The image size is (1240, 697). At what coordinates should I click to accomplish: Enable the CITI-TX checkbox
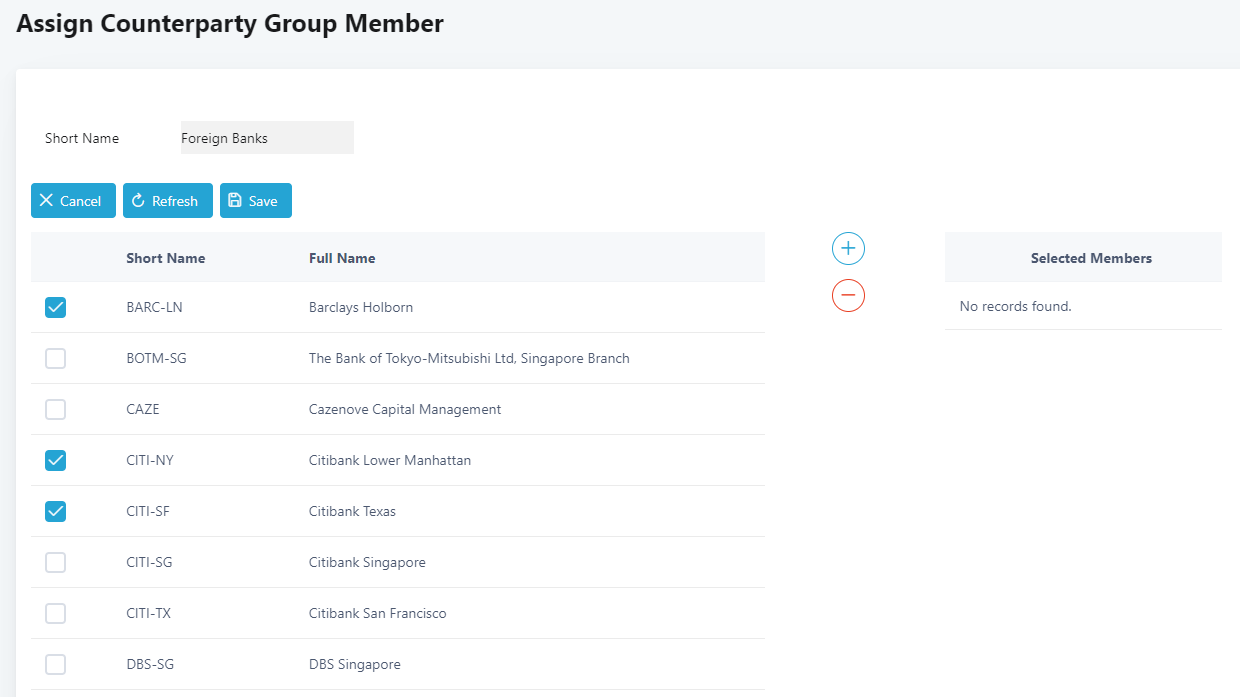coord(56,613)
